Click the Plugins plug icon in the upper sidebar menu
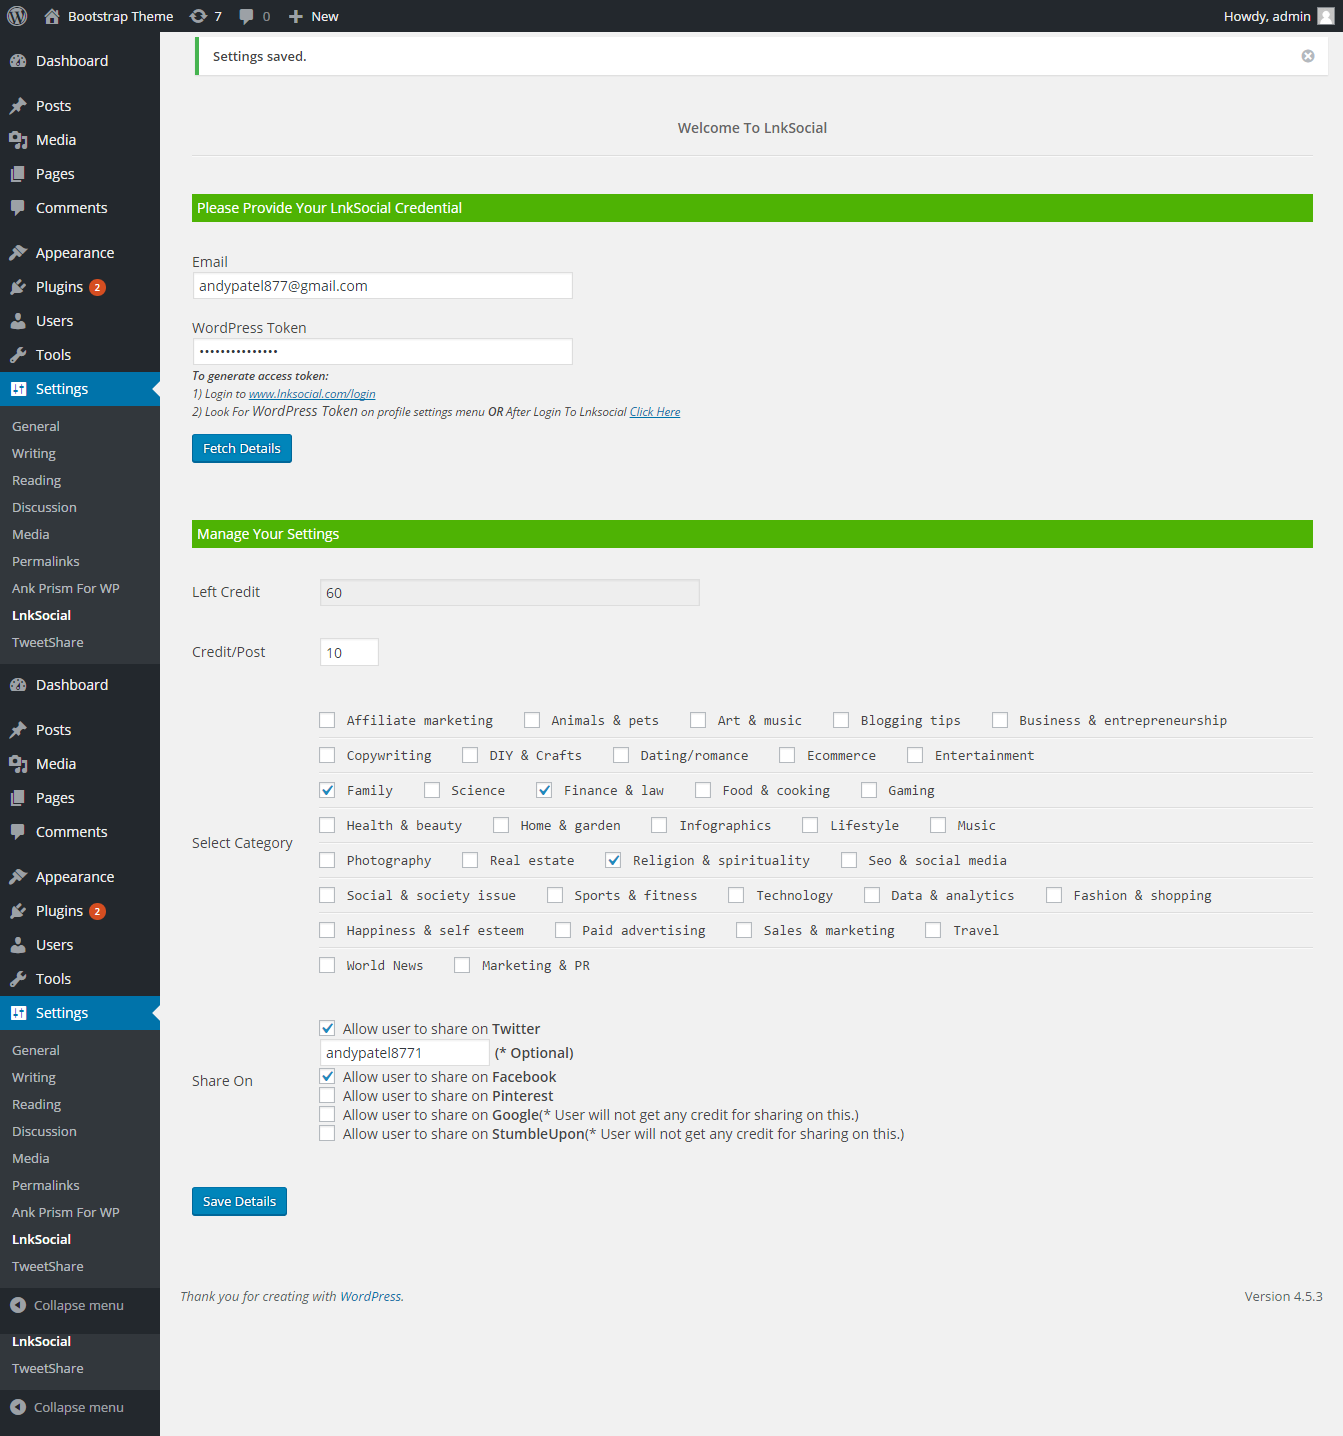 tap(18, 287)
